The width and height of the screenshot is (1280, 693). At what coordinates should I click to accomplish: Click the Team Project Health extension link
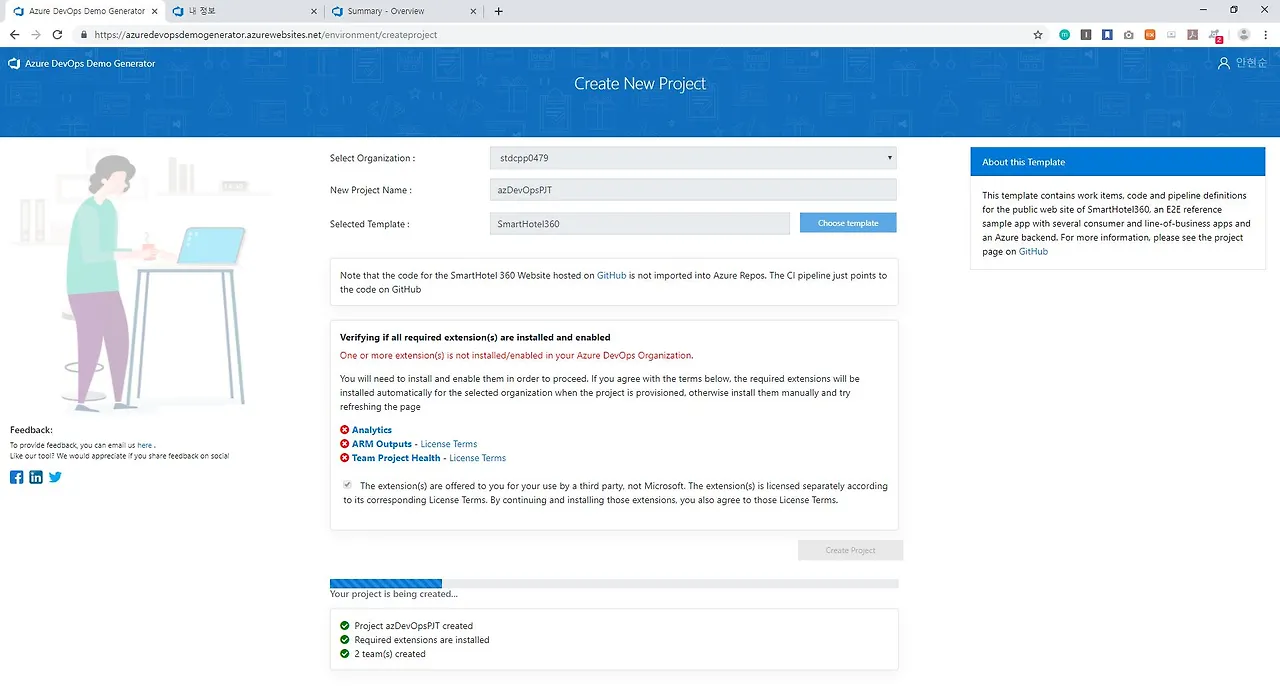click(x=396, y=458)
